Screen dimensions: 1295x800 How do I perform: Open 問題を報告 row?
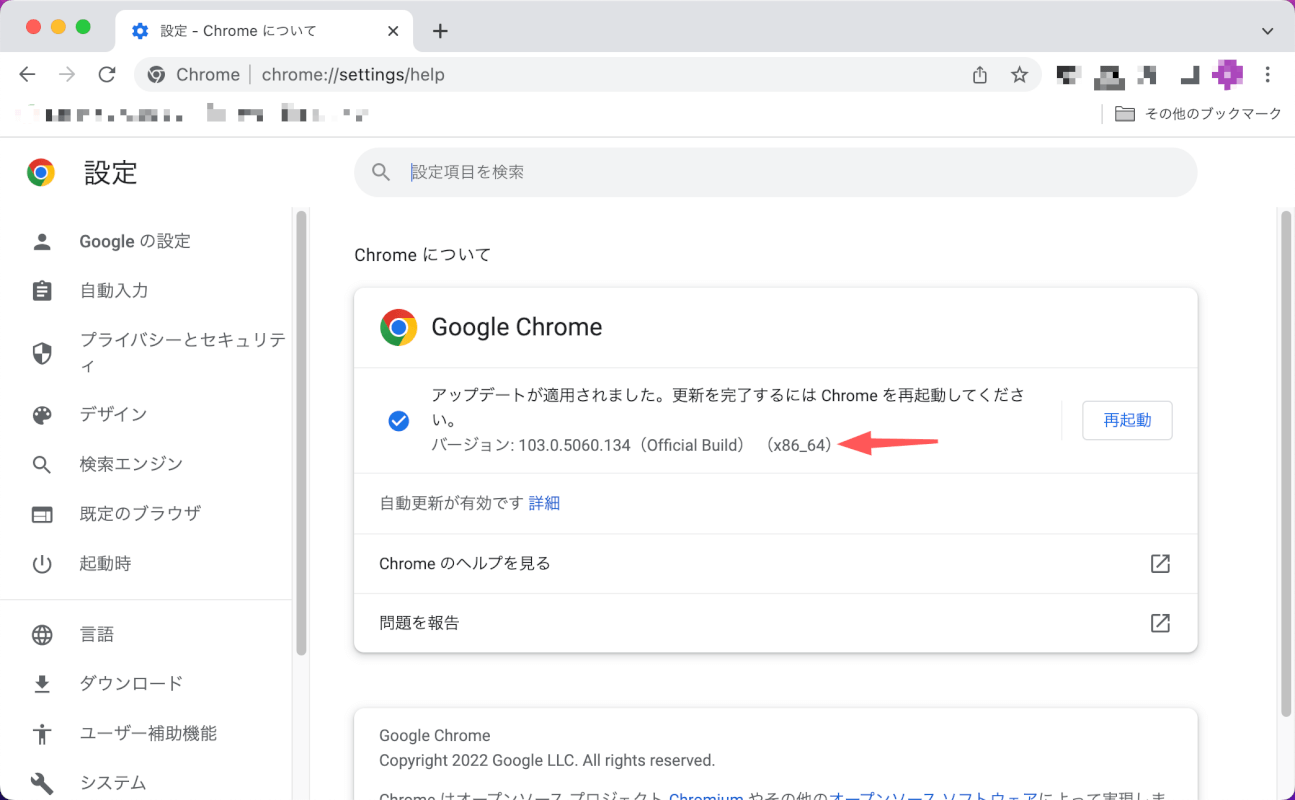coord(775,623)
